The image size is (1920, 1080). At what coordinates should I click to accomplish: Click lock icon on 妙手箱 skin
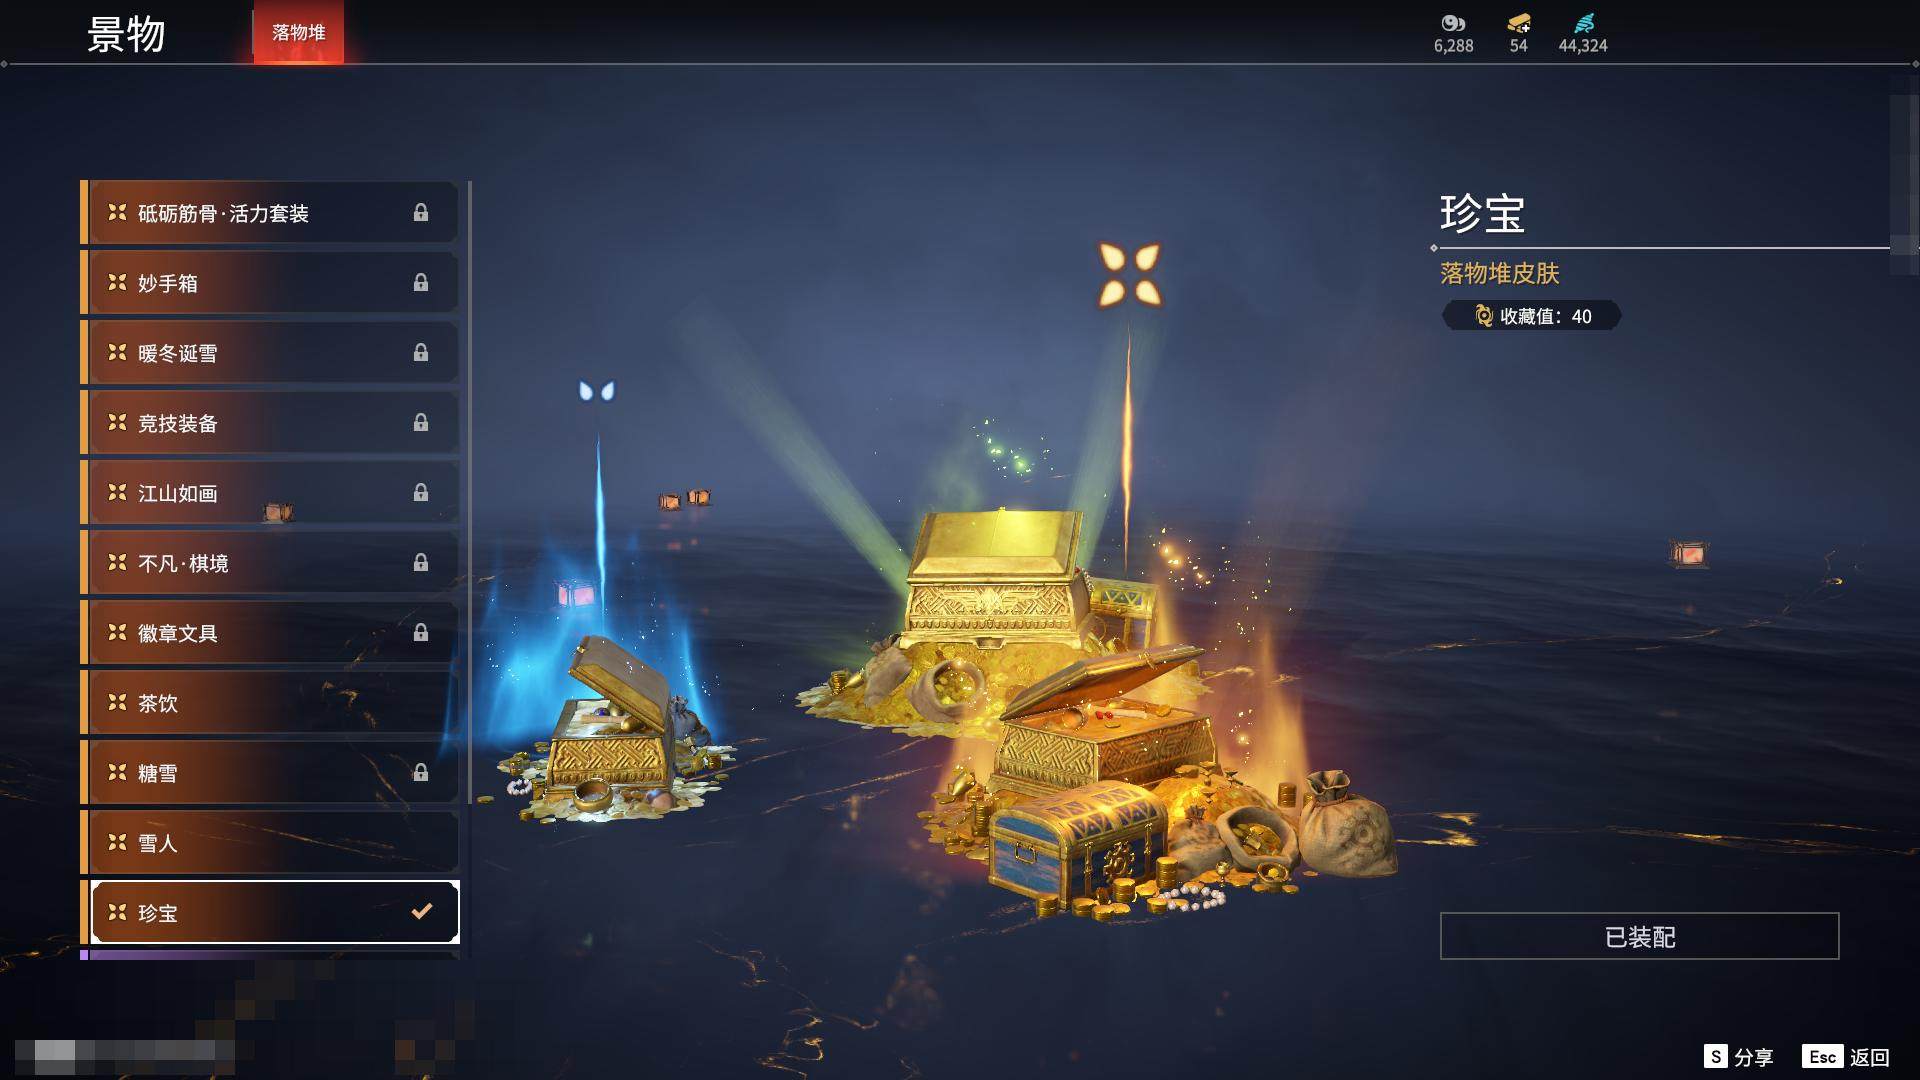click(421, 283)
